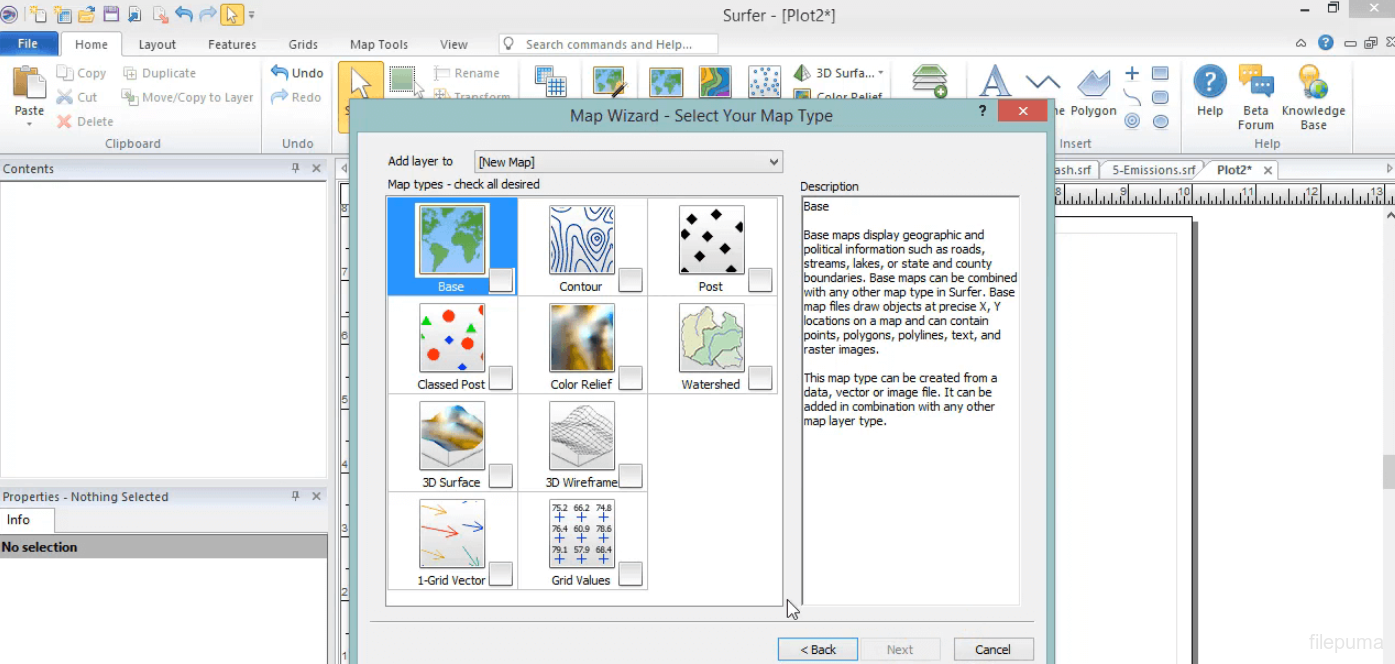Viewport: 1395px width, 664px height.
Task: Check the Grid Values checkbox
Action: (630, 574)
